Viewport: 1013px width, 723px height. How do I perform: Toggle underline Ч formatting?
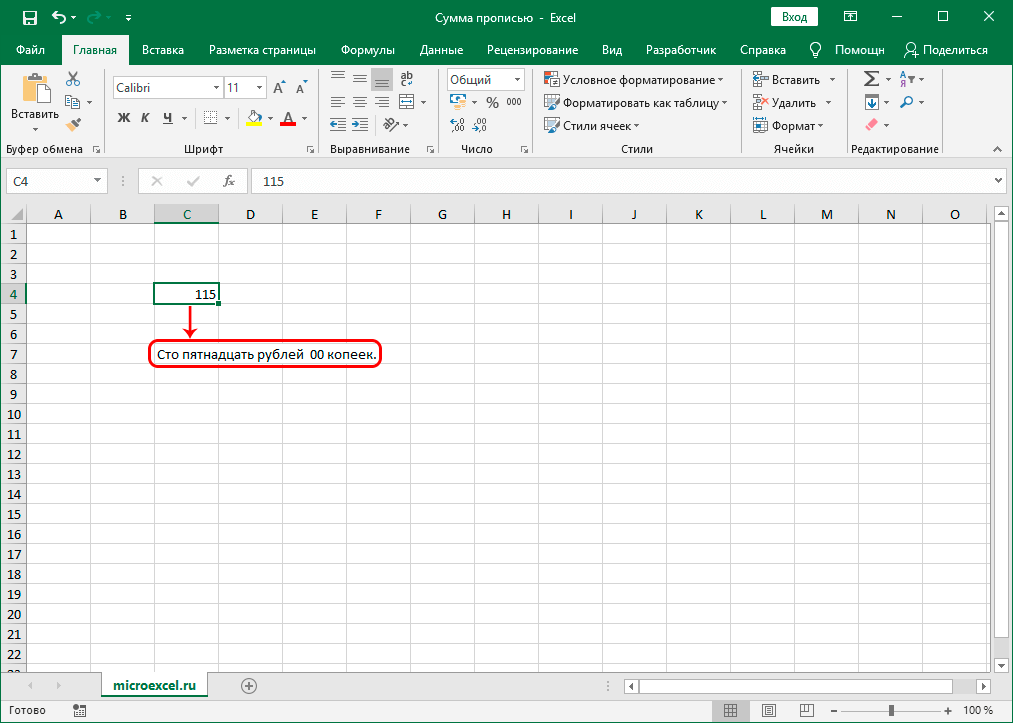click(x=168, y=118)
